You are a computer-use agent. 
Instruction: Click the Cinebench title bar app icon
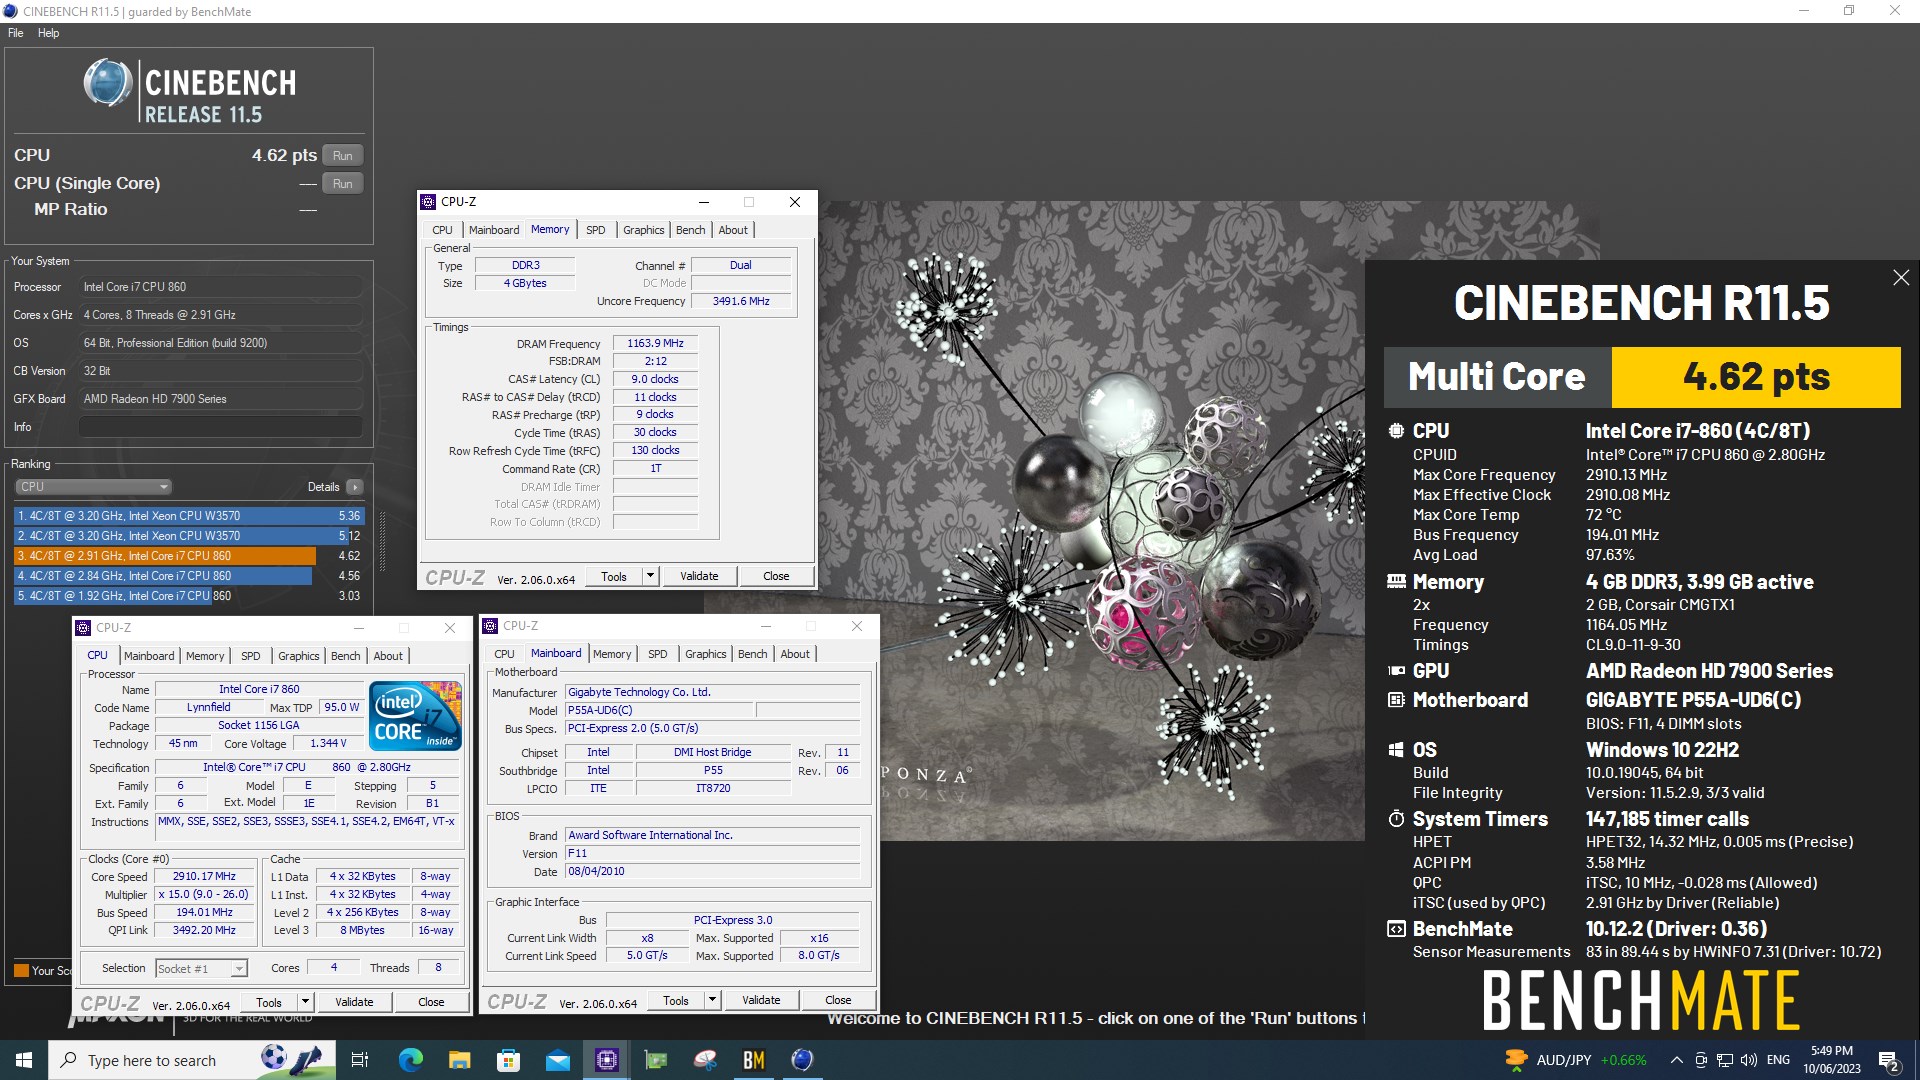pos(10,11)
